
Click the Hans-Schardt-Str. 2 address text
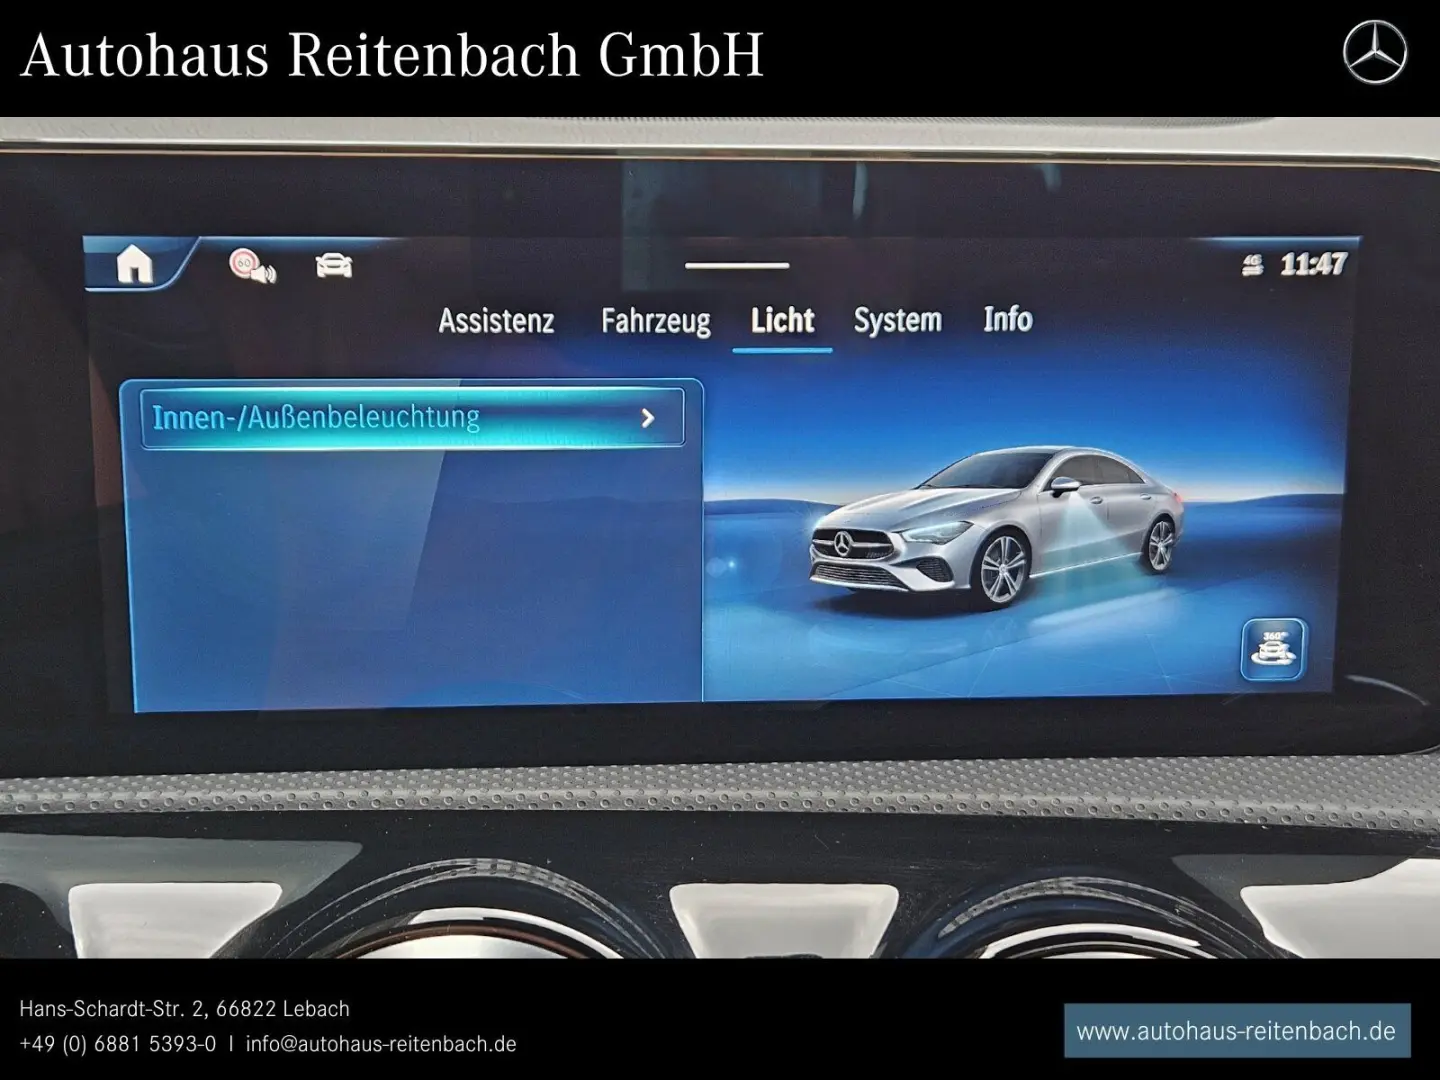(x=111, y=1009)
